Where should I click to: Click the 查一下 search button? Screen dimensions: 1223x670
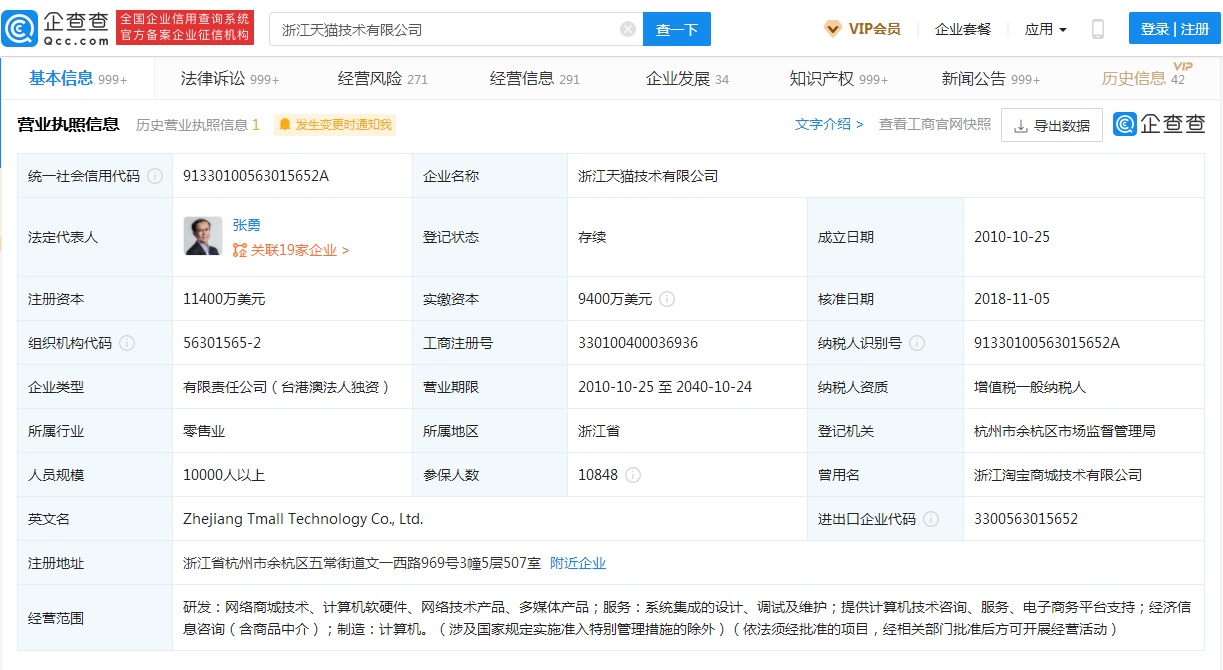tap(677, 29)
